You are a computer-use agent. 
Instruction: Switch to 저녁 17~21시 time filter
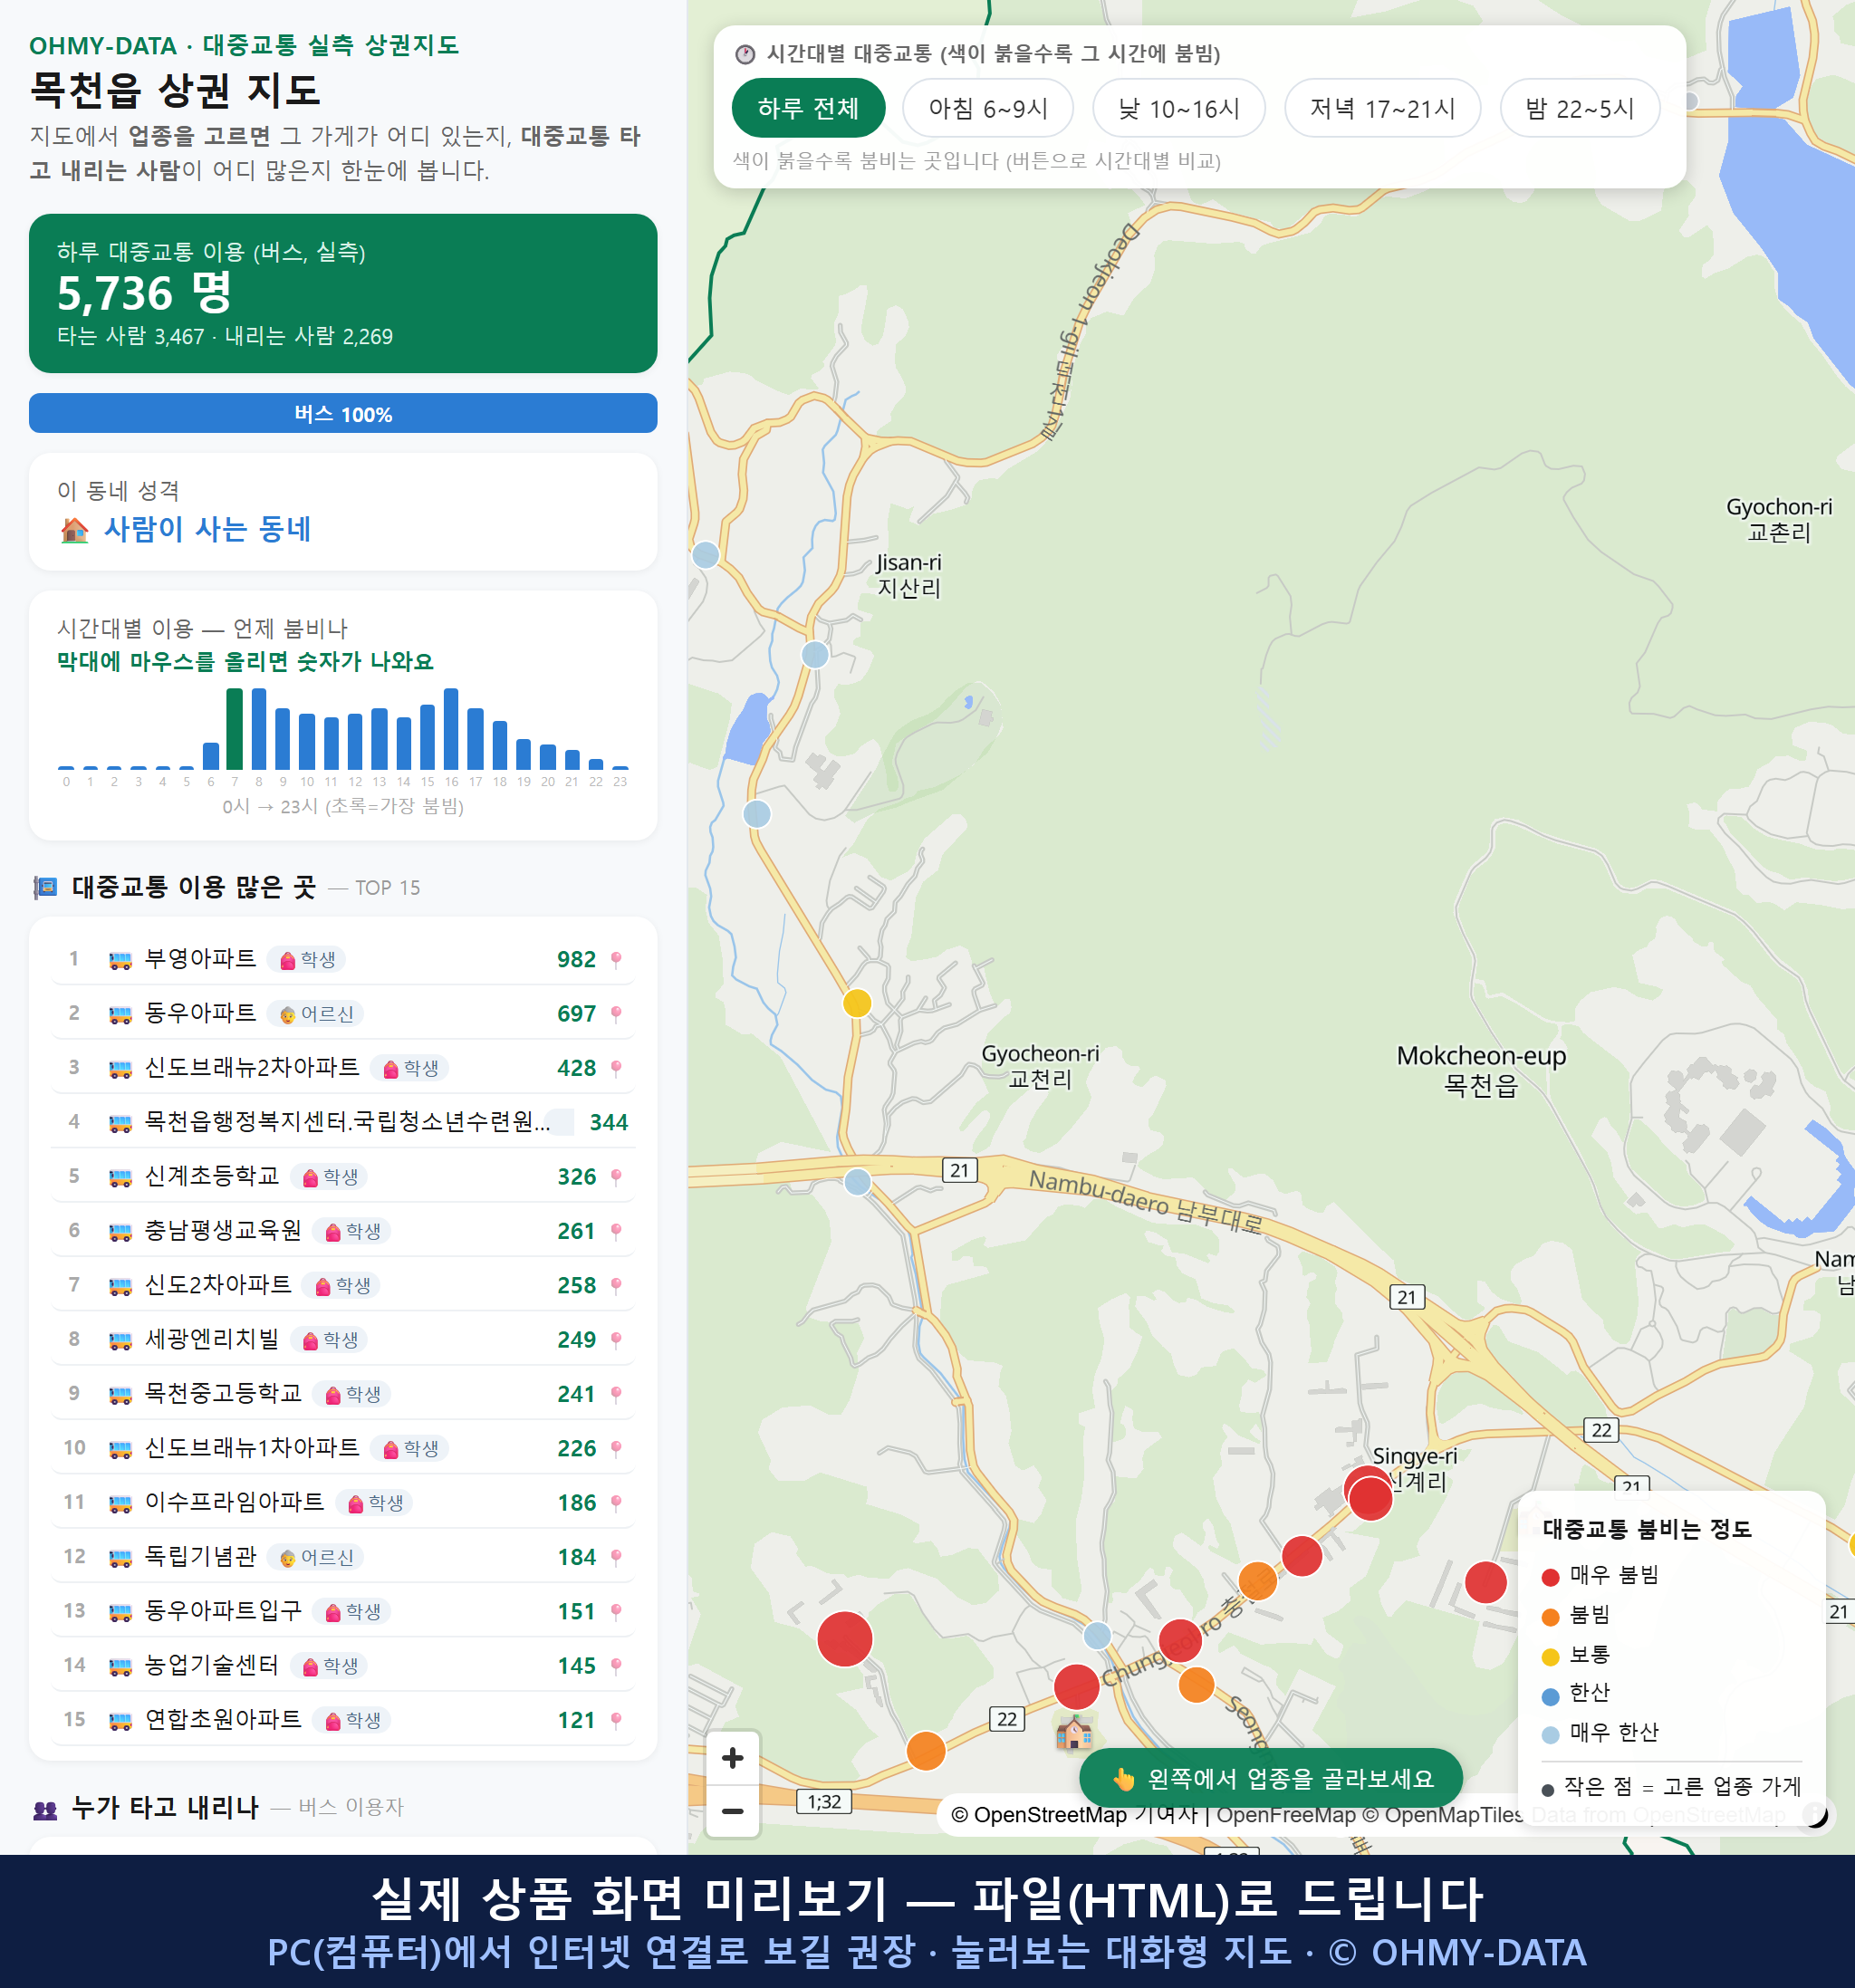click(x=1381, y=108)
